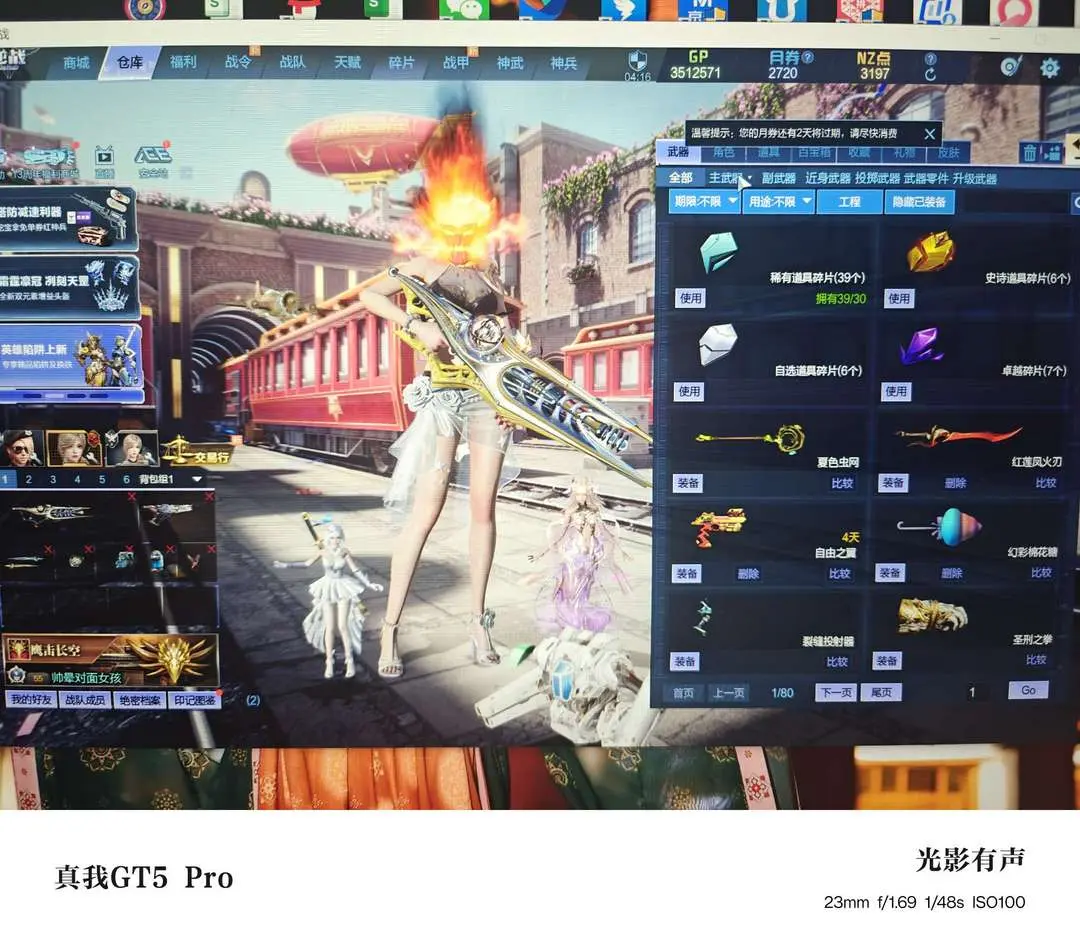The width and height of the screenshot is (1080, 945).
Task: Select the sunglasses character avatar
Action: click(21, 448)
